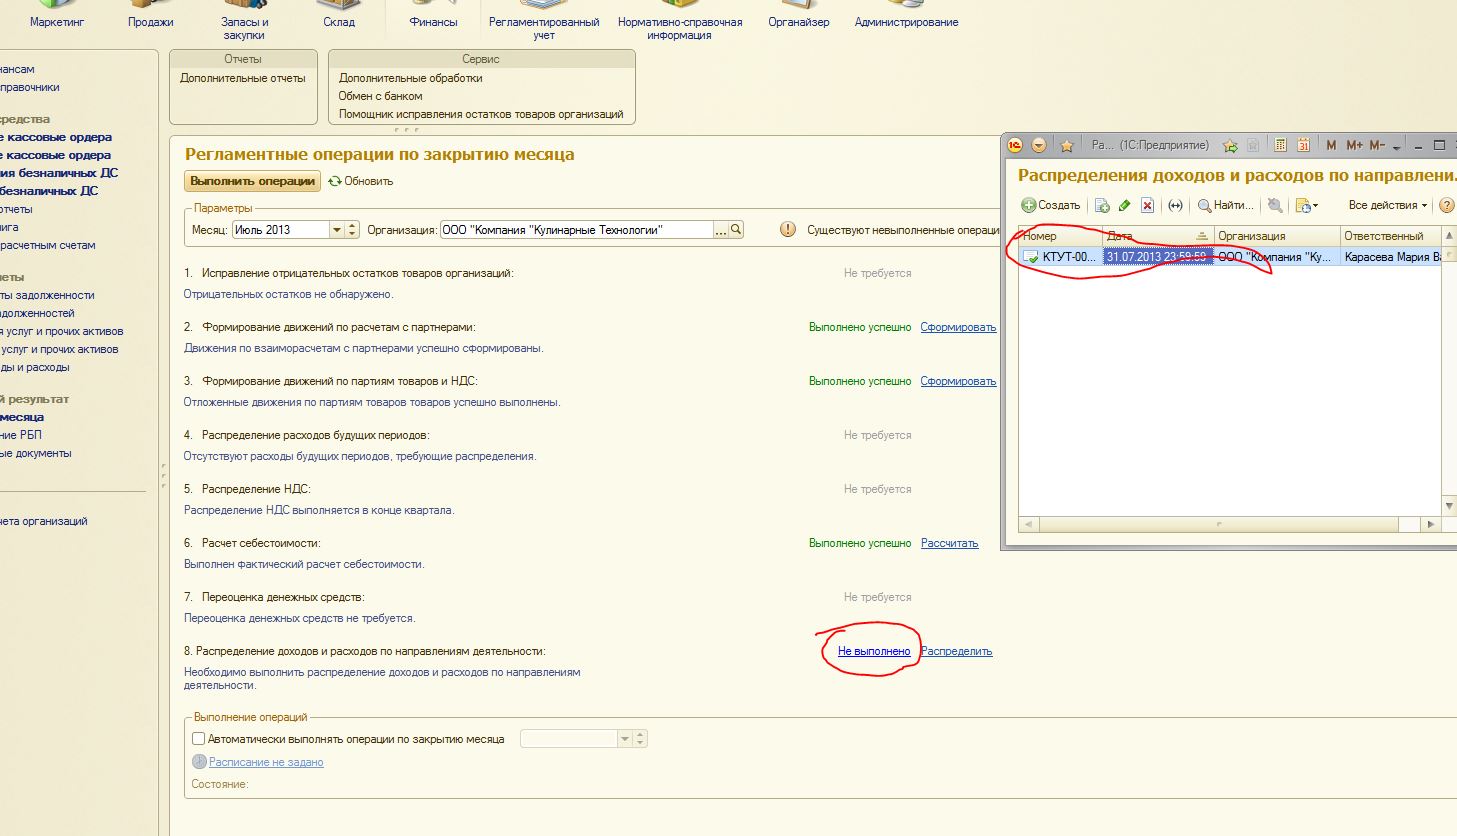Enable automatic month closing operations checkbox
This screenshot has height=836, width=1457.
198,739
